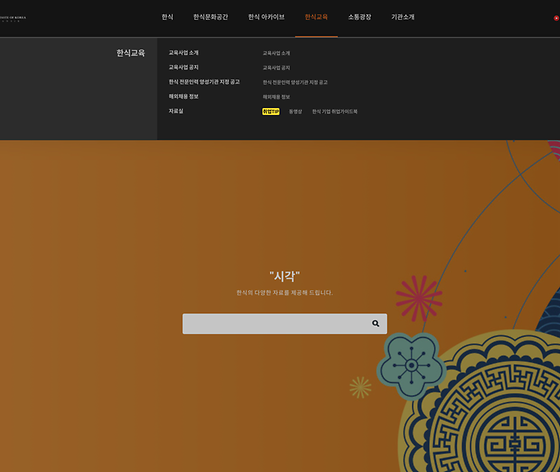Viewport: 560px width, 472px height.
Task: Open the gray 교육사업 소개 sub-link
Action: pos(276,53)
